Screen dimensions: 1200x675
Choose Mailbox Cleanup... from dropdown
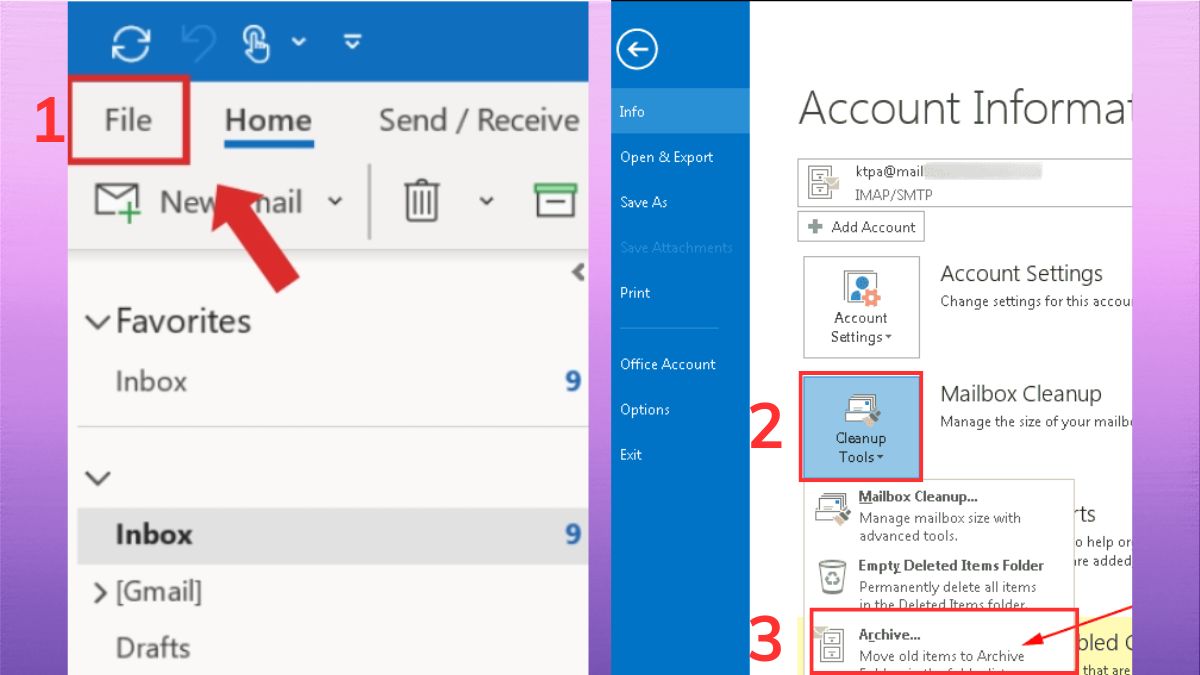click(939, 515)
